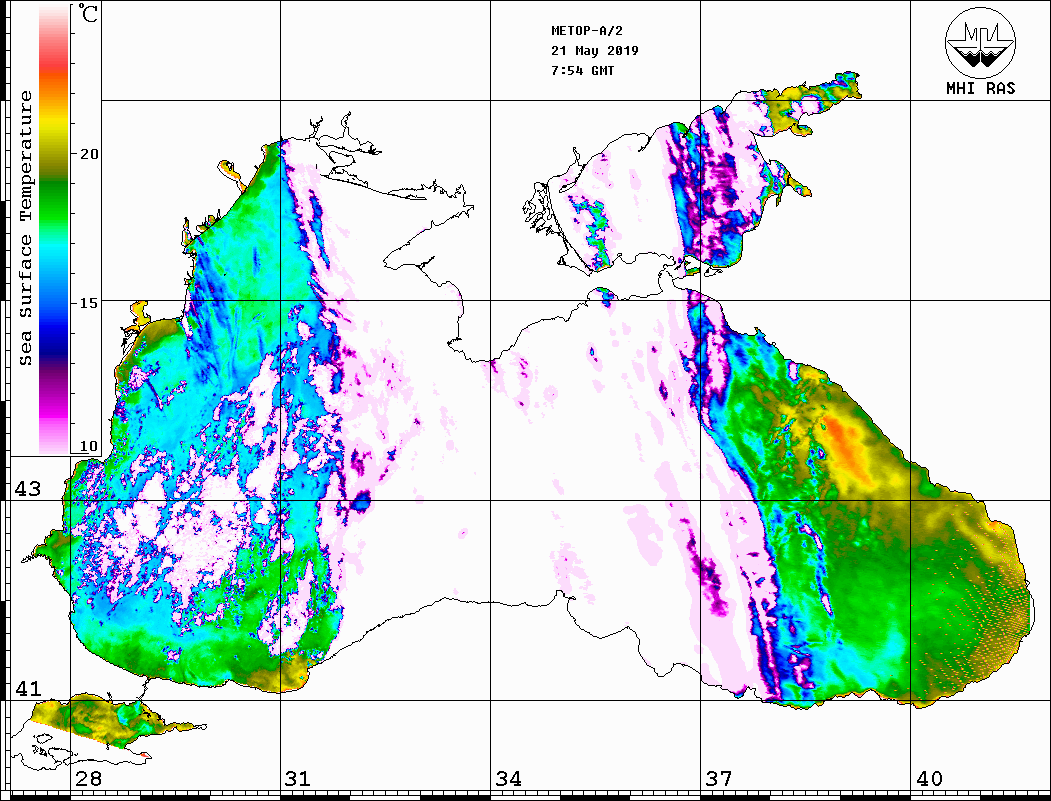Click the '20' value on temperature scale
The image size is (1051, 801).
click(x=88, y=154)
